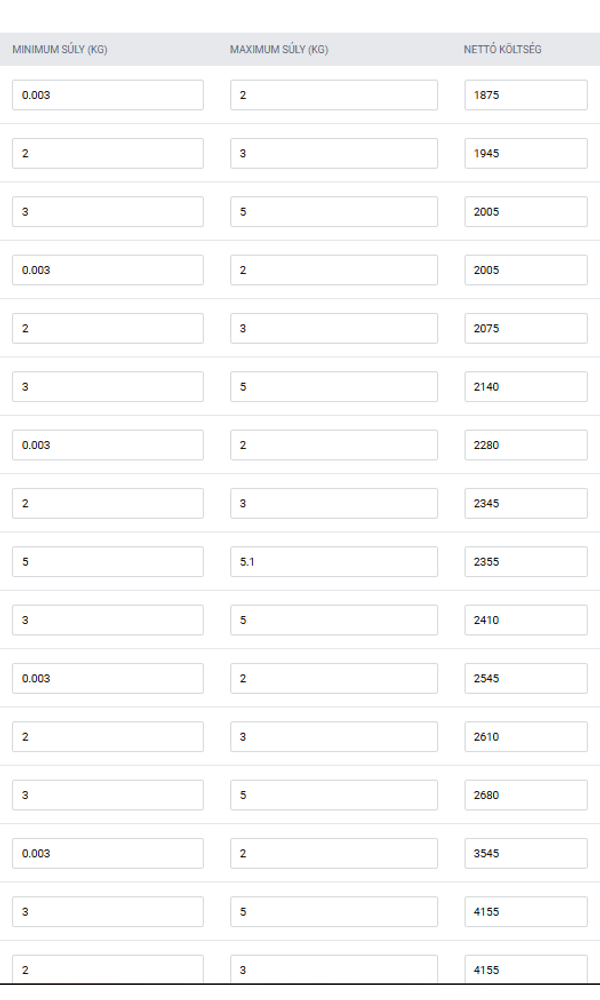Edit the net cost field showing 2280
600x1000 pixels.
(x=525, y=445)
